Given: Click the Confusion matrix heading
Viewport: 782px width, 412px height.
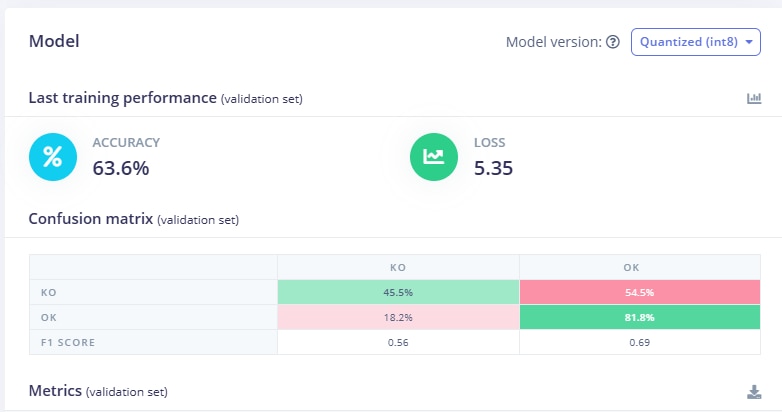Looking at the screenshot, I should 90,218.
